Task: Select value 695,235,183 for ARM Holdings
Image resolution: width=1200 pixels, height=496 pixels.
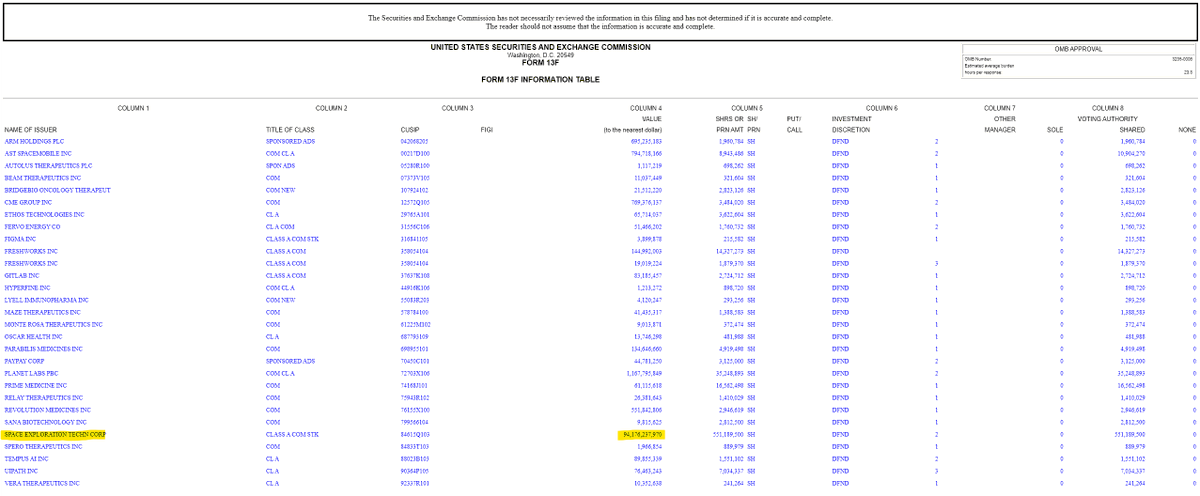Action: (x=645, y=142)
